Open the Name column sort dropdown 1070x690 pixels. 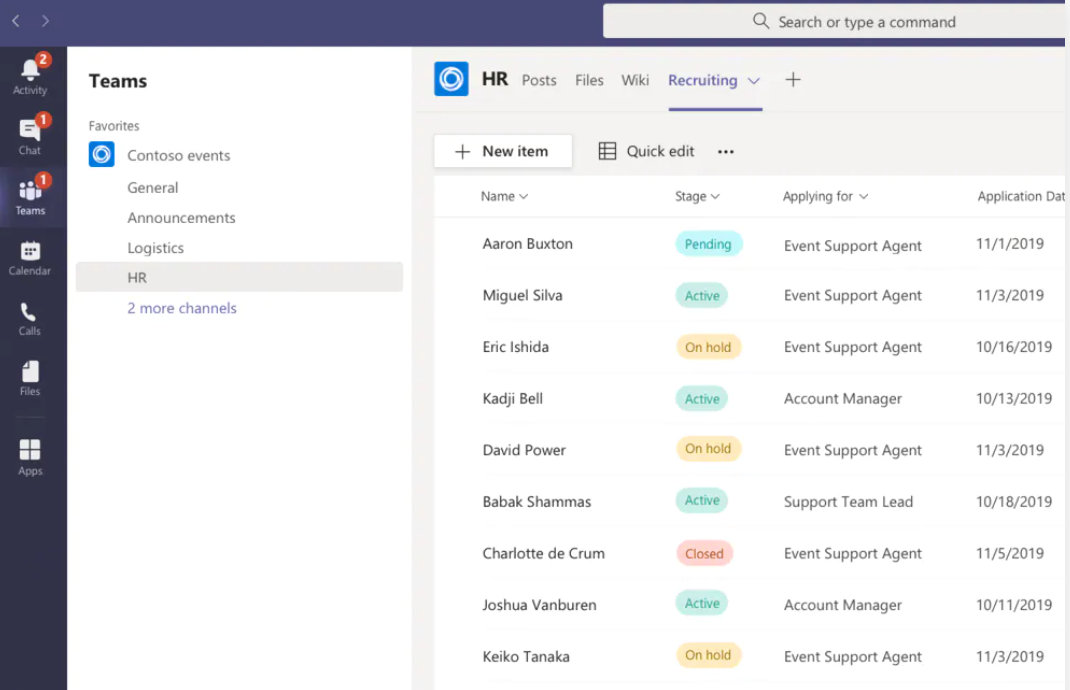click(x=521, y=196)
